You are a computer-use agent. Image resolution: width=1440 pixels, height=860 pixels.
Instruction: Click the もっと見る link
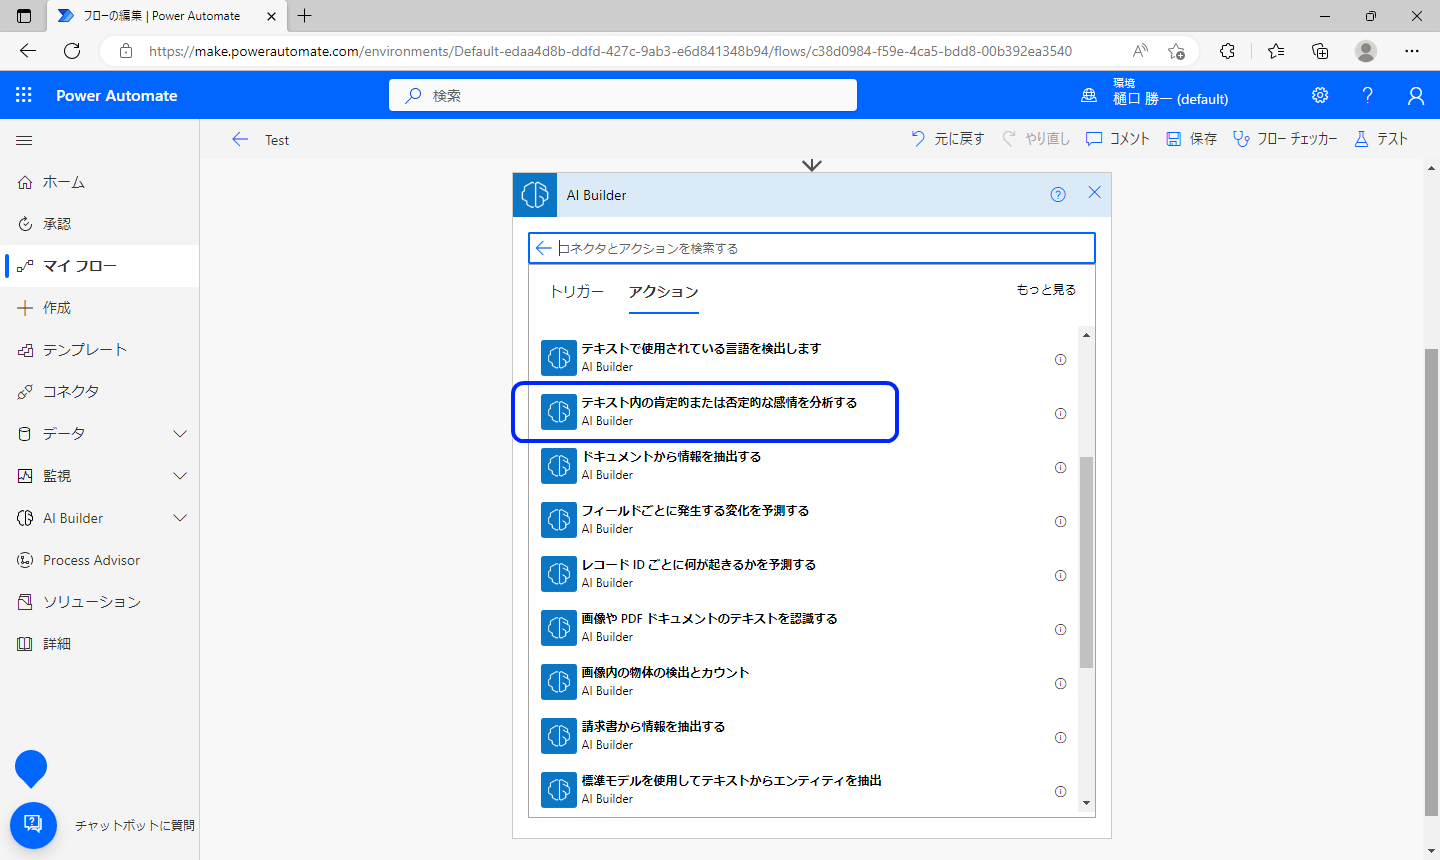(1046, 290)
